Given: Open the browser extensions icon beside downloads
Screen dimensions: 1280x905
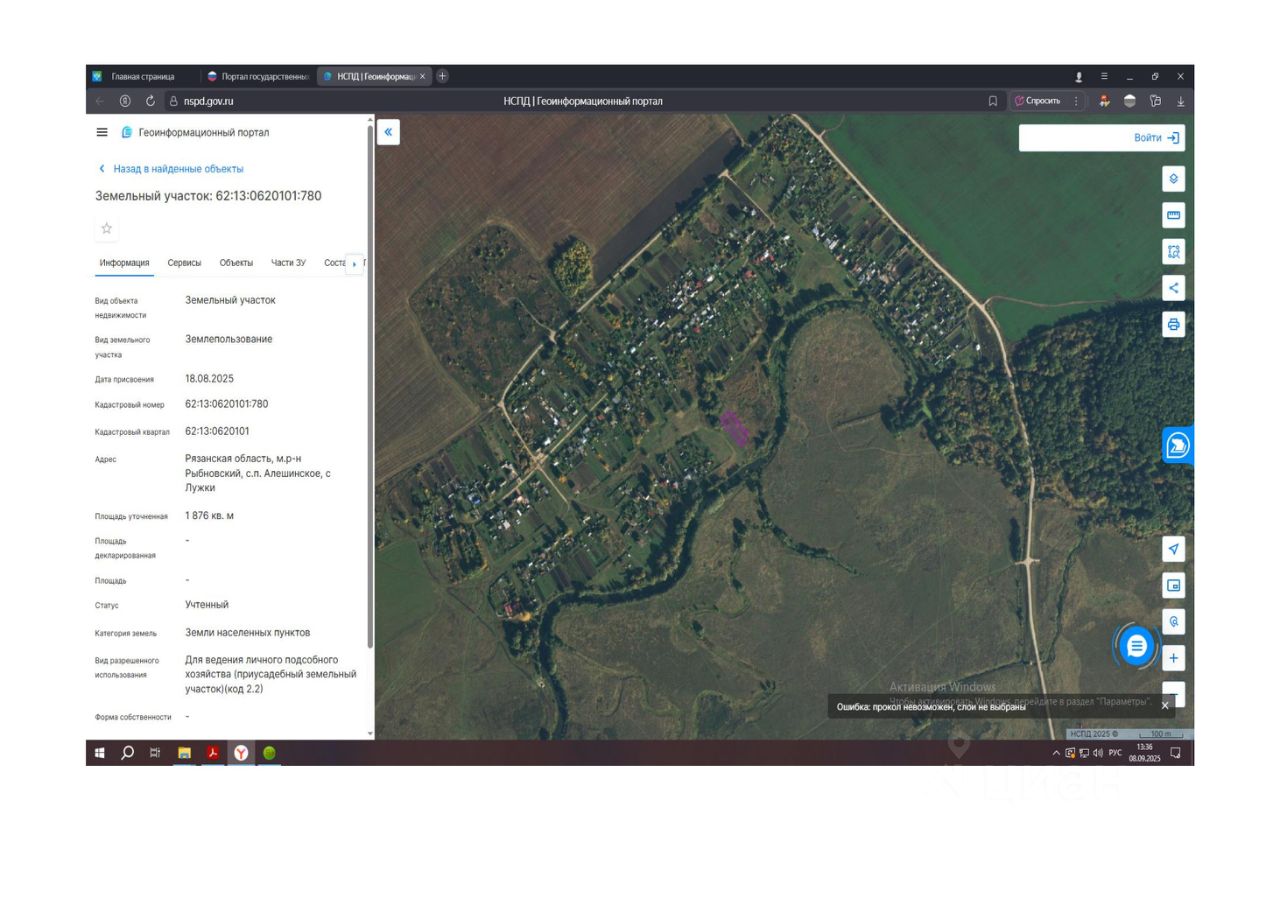Looking at the screenshot, I should point(1155,101).
